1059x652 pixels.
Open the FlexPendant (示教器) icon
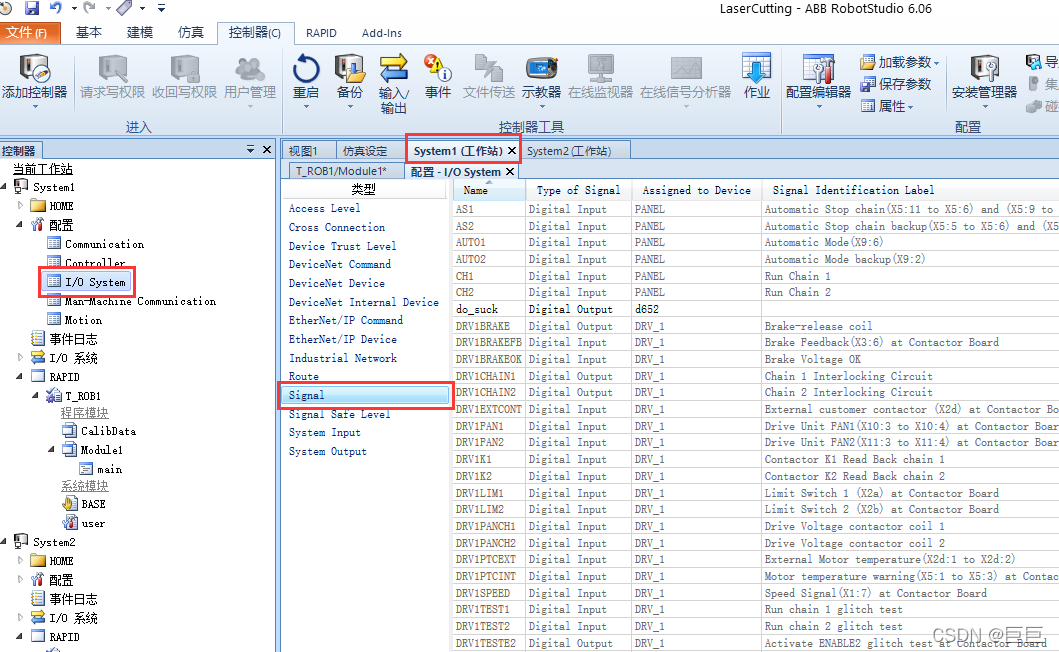tap(542, 69)
